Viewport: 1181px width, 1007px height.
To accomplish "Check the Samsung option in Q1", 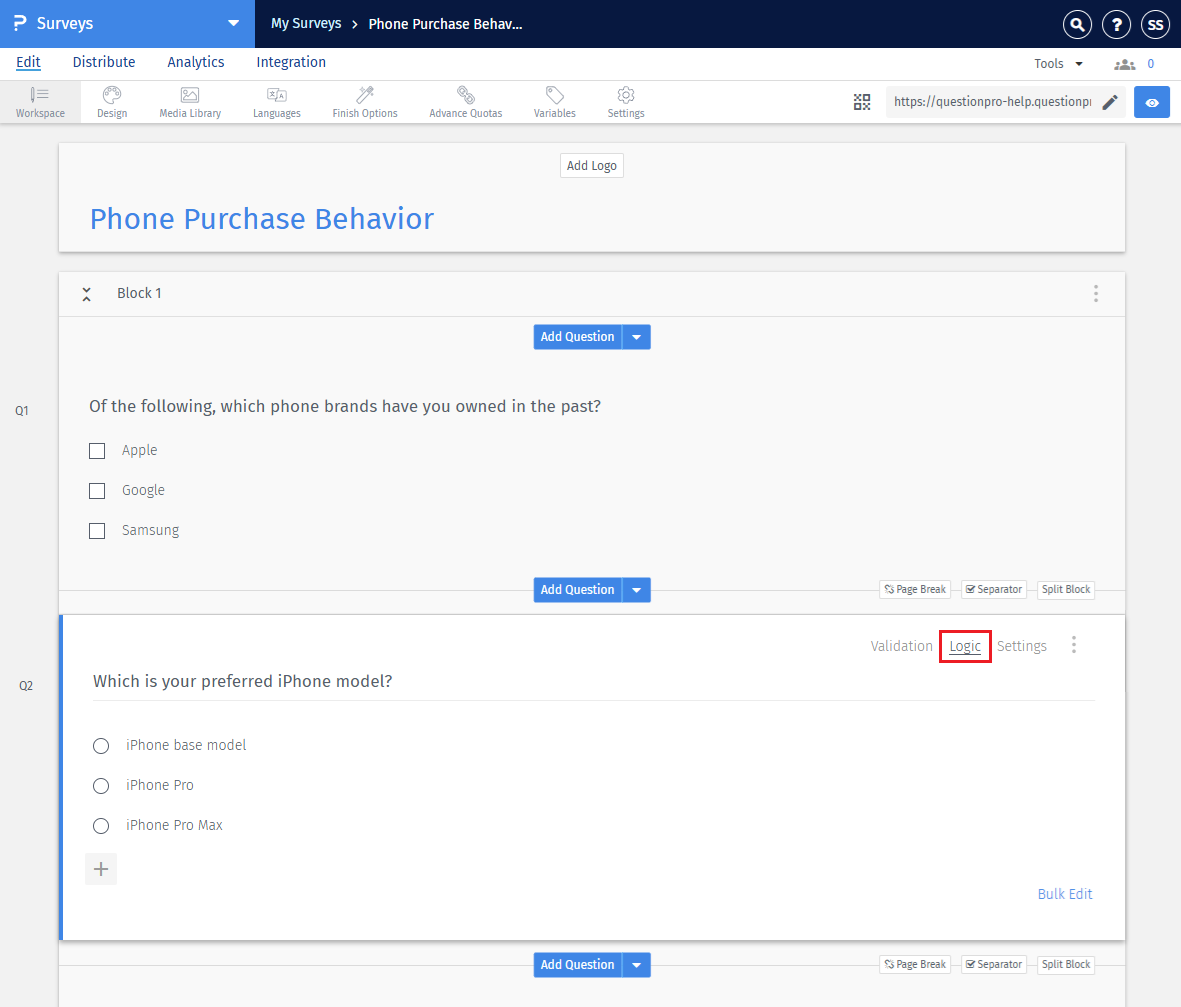I will coord(97,530).
